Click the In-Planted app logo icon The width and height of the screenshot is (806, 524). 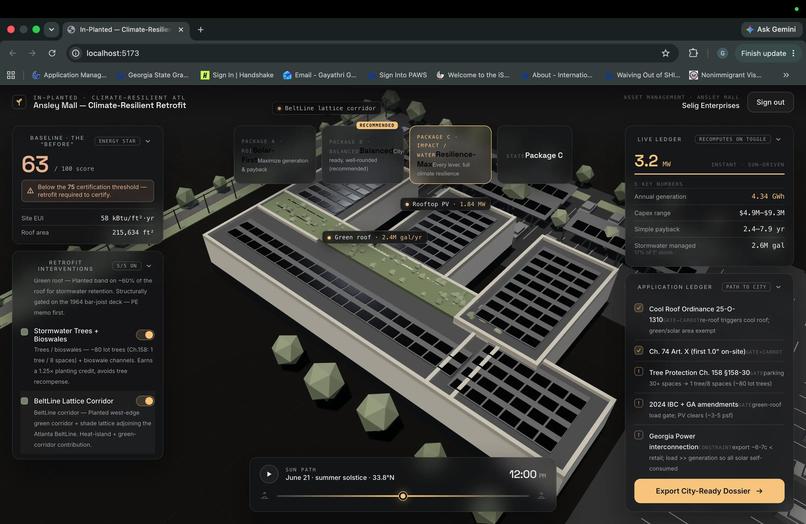tap(19, 102)
